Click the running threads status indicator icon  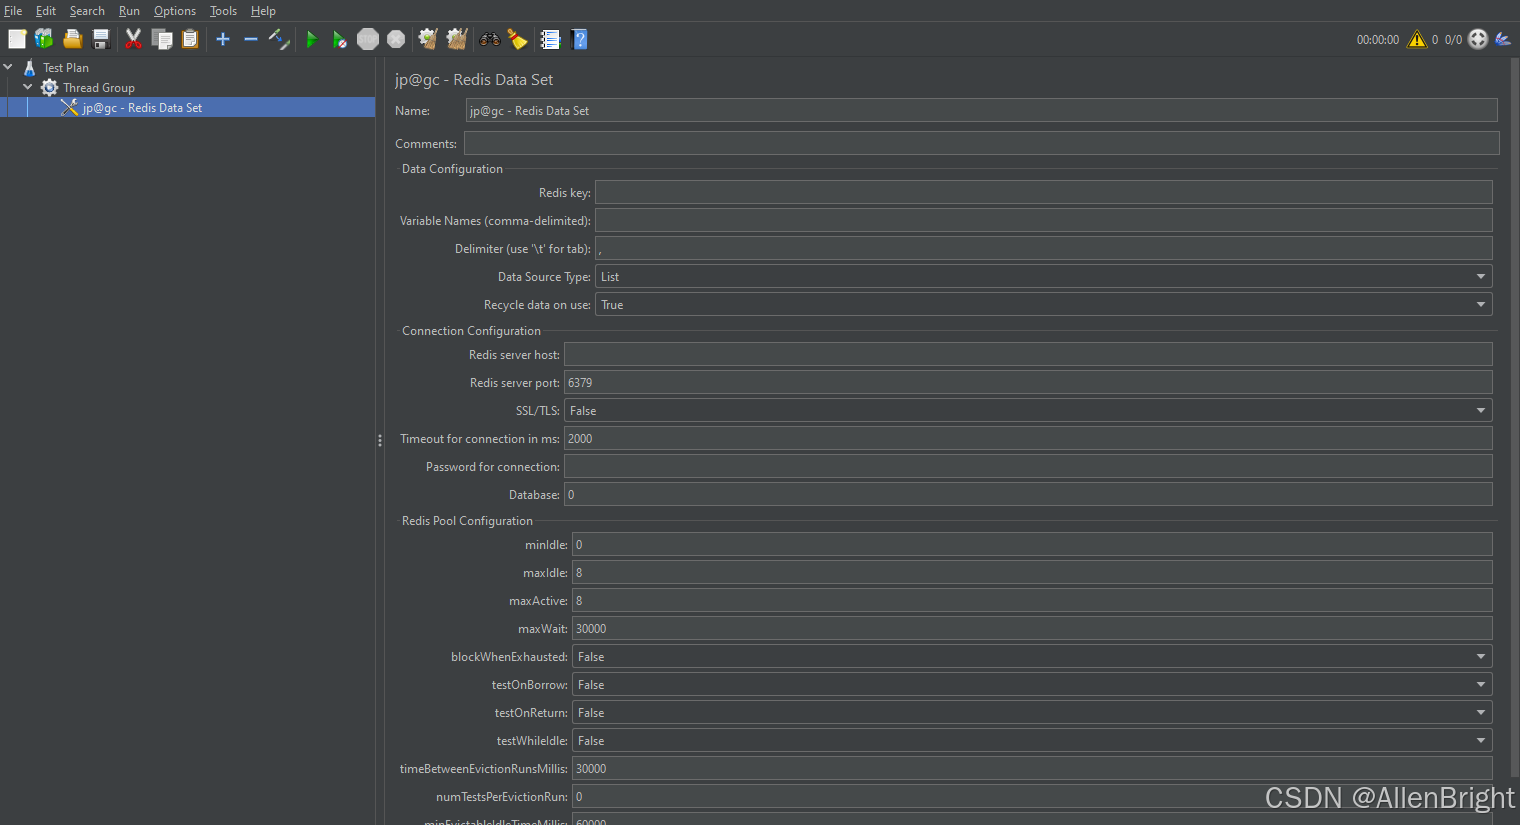pos(1478,39)
